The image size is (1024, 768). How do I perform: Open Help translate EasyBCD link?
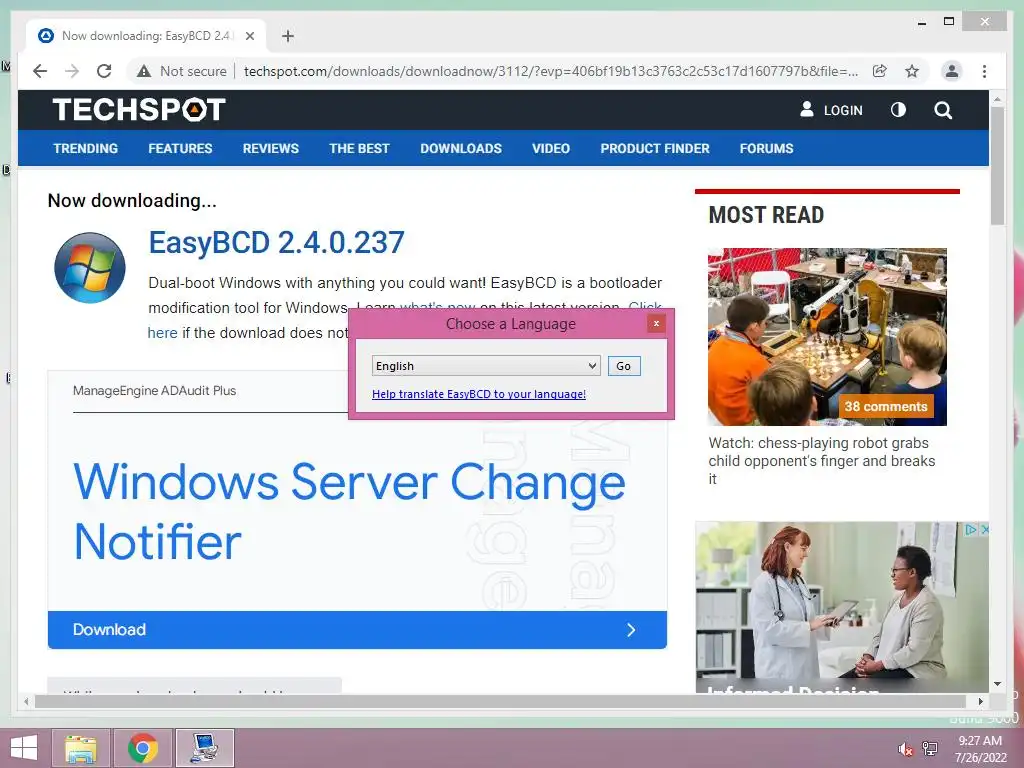pyautogui.click(x=479, y=394)
